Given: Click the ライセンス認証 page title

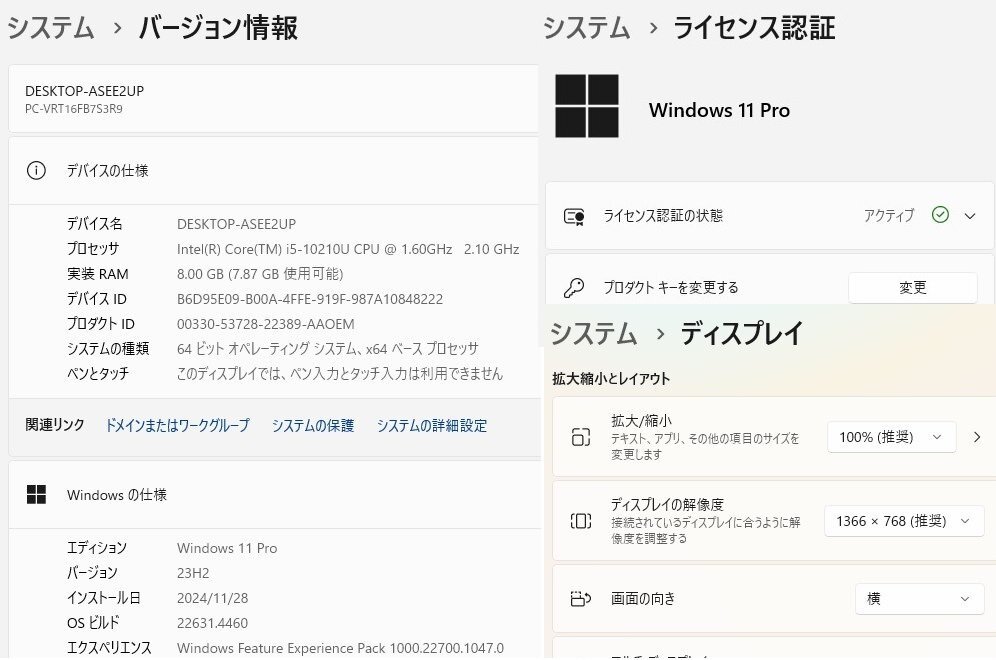Looking at the screenshot, I should (x=754, y=28).
